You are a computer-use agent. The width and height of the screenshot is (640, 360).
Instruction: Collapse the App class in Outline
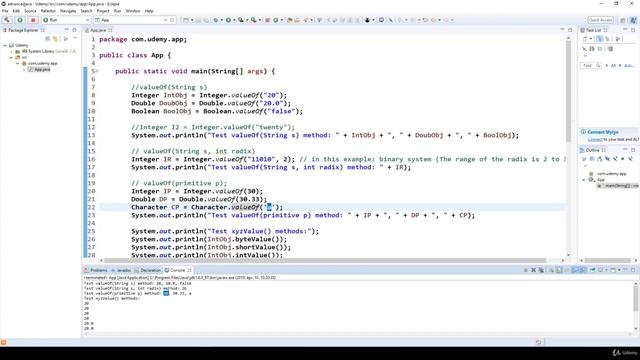[x=584, y=180]
